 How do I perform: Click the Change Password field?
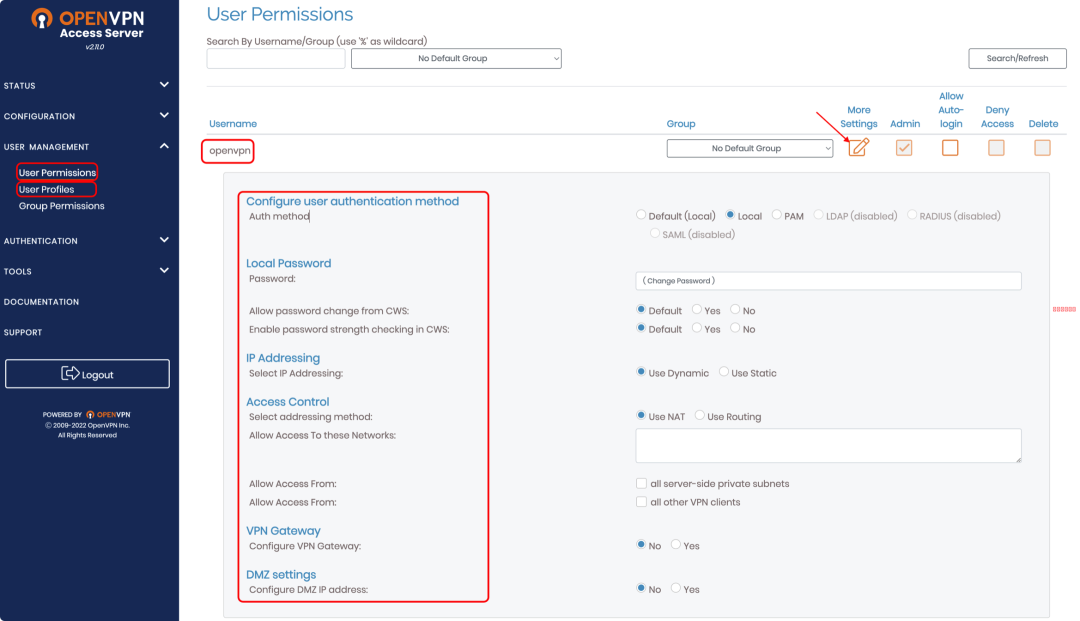(828, 281)
